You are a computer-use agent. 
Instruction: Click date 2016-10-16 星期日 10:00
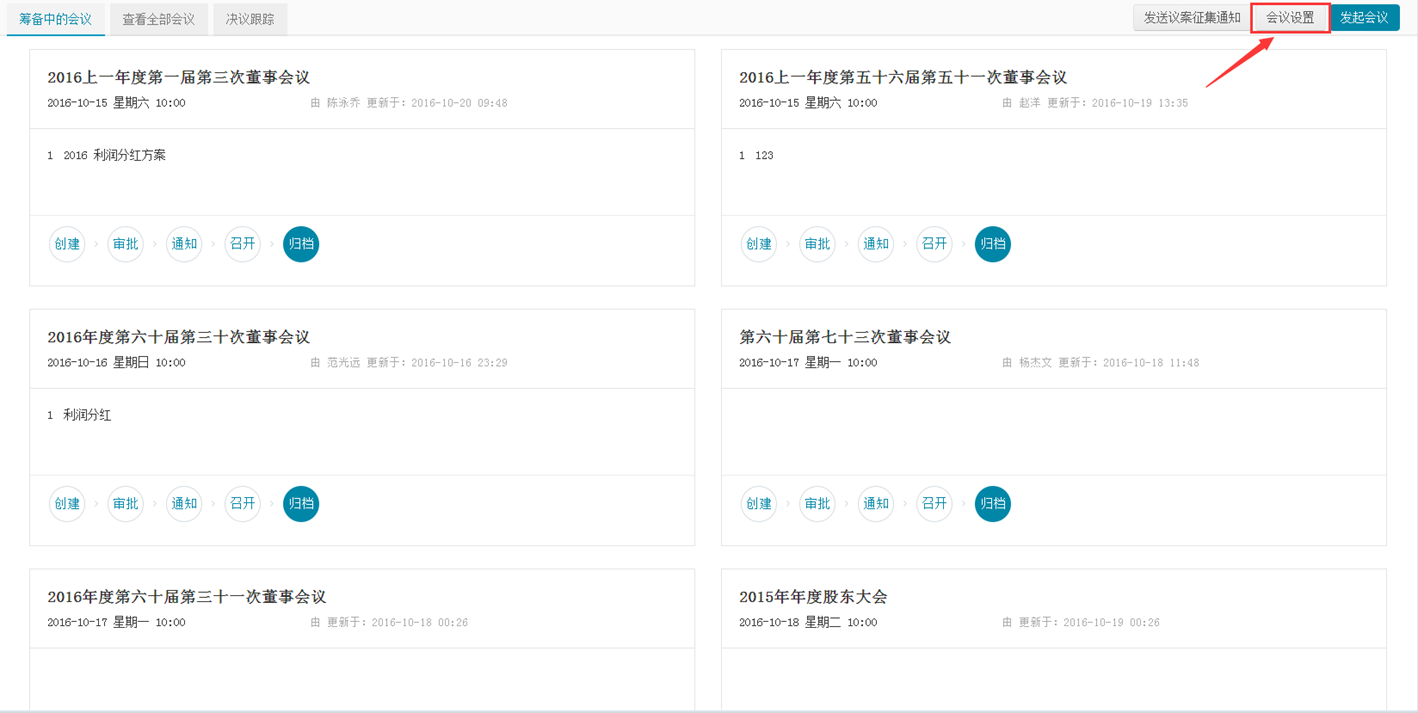[x=116, y=363]
